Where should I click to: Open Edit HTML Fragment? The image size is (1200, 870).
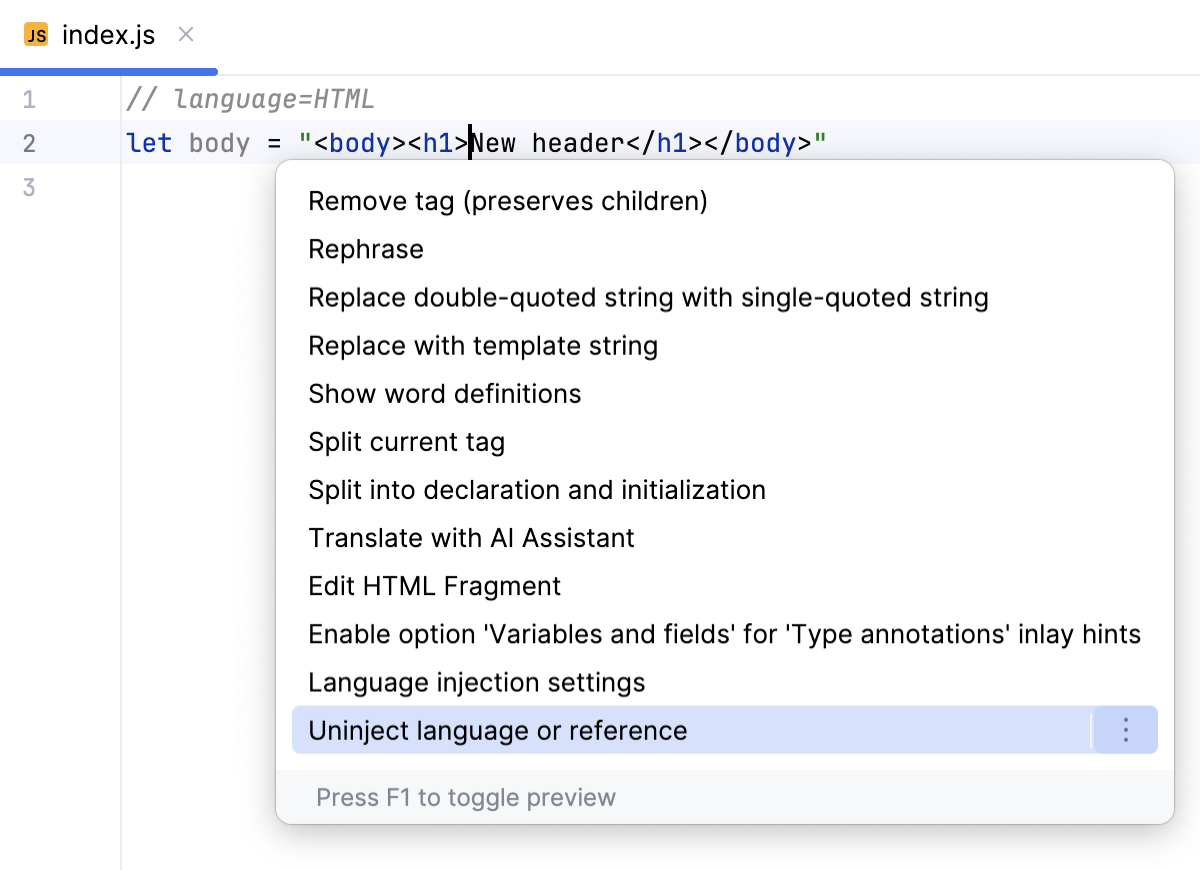(434, 585)
